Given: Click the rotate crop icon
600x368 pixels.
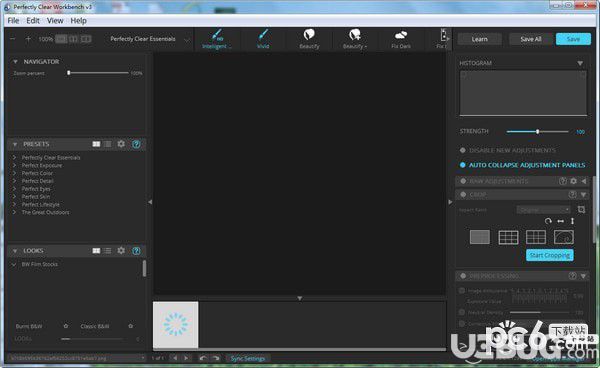Looking at the screenshot, I should click(x=548, y=221).
